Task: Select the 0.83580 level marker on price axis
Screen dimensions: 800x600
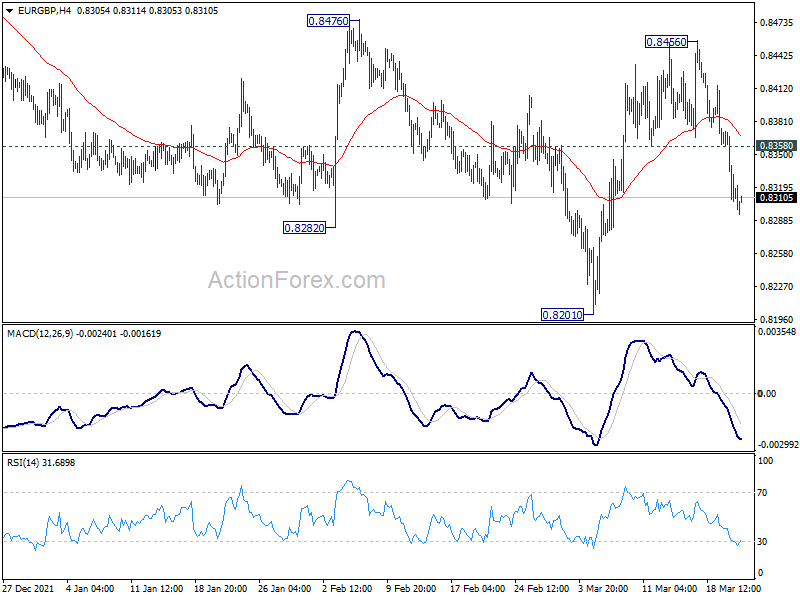Action: (x=777, y=146)
